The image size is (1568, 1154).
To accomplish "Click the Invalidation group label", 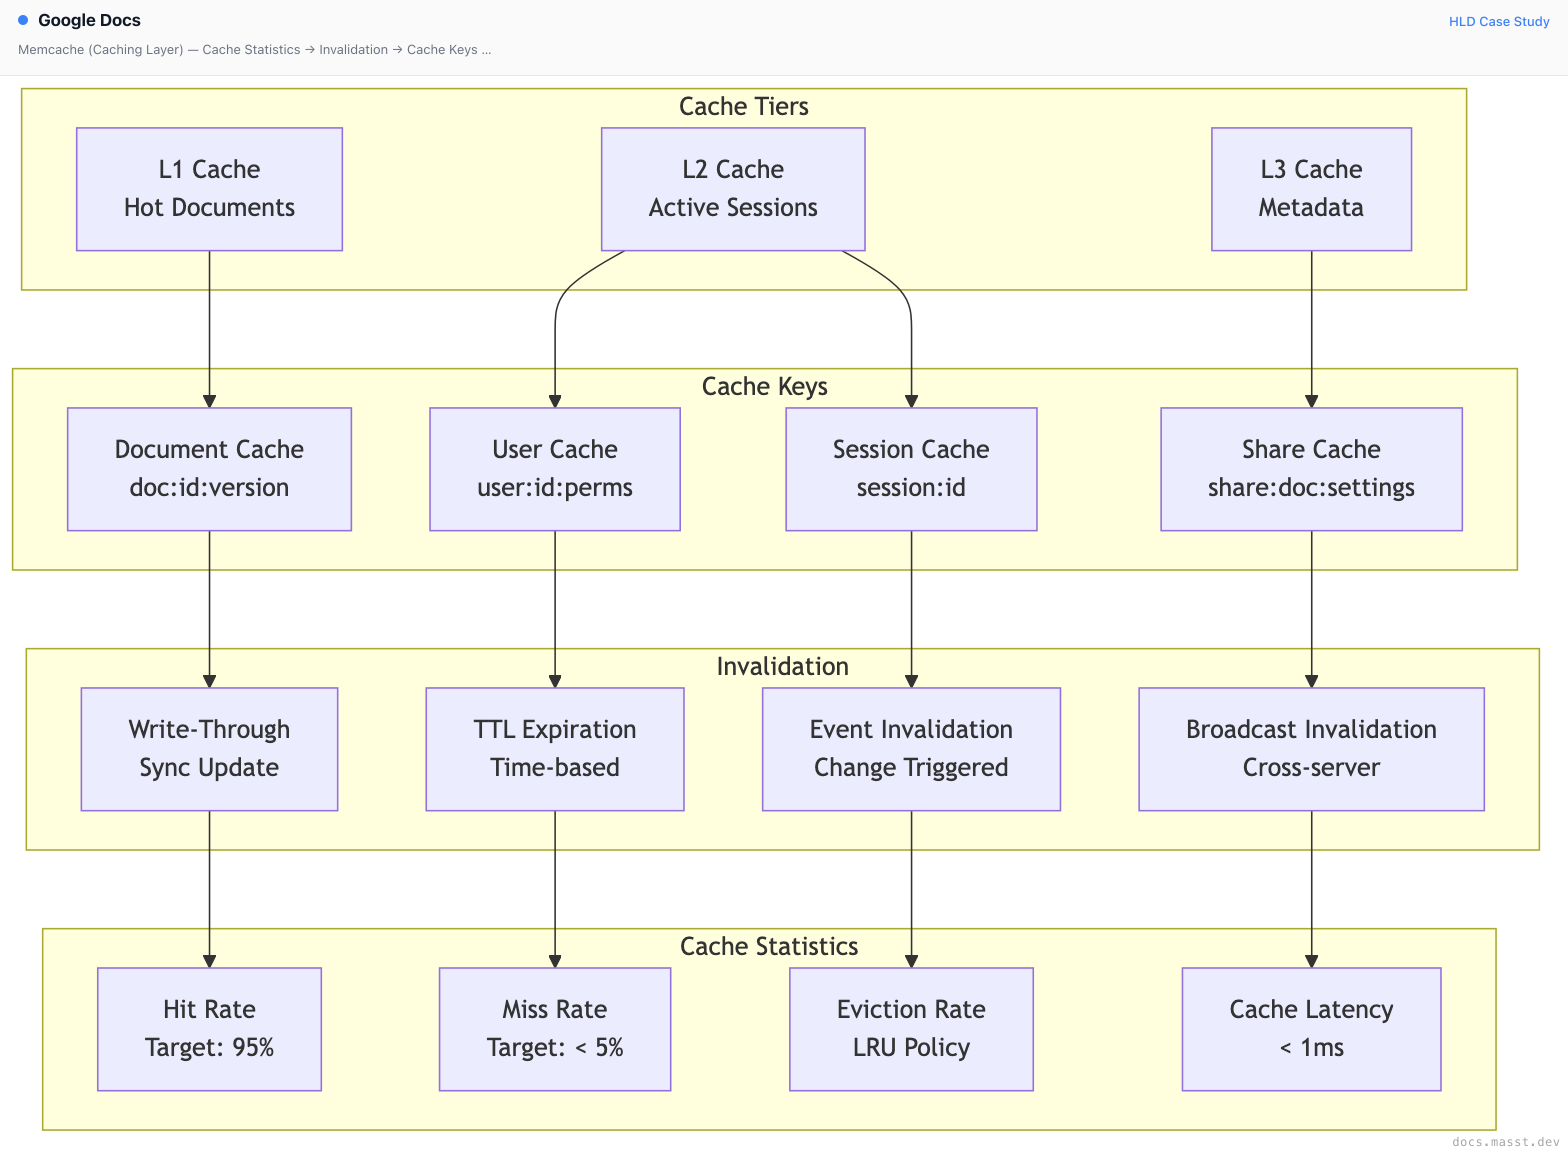I will tap(783, 666).
